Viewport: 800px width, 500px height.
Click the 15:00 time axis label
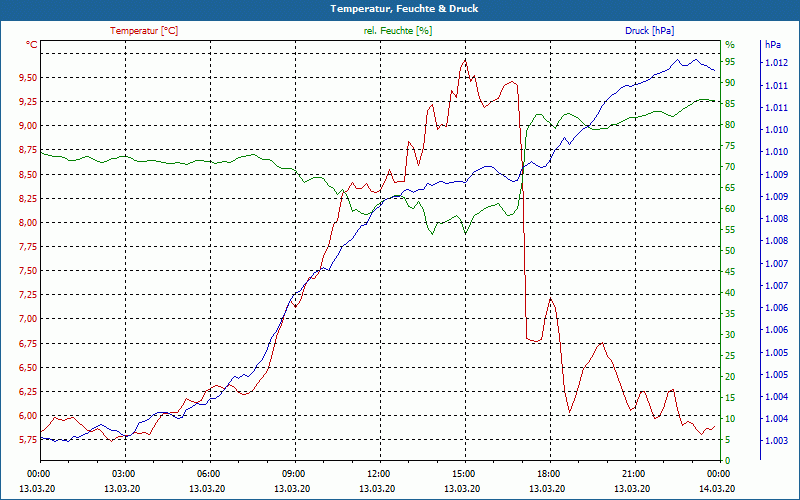[463, 474]
